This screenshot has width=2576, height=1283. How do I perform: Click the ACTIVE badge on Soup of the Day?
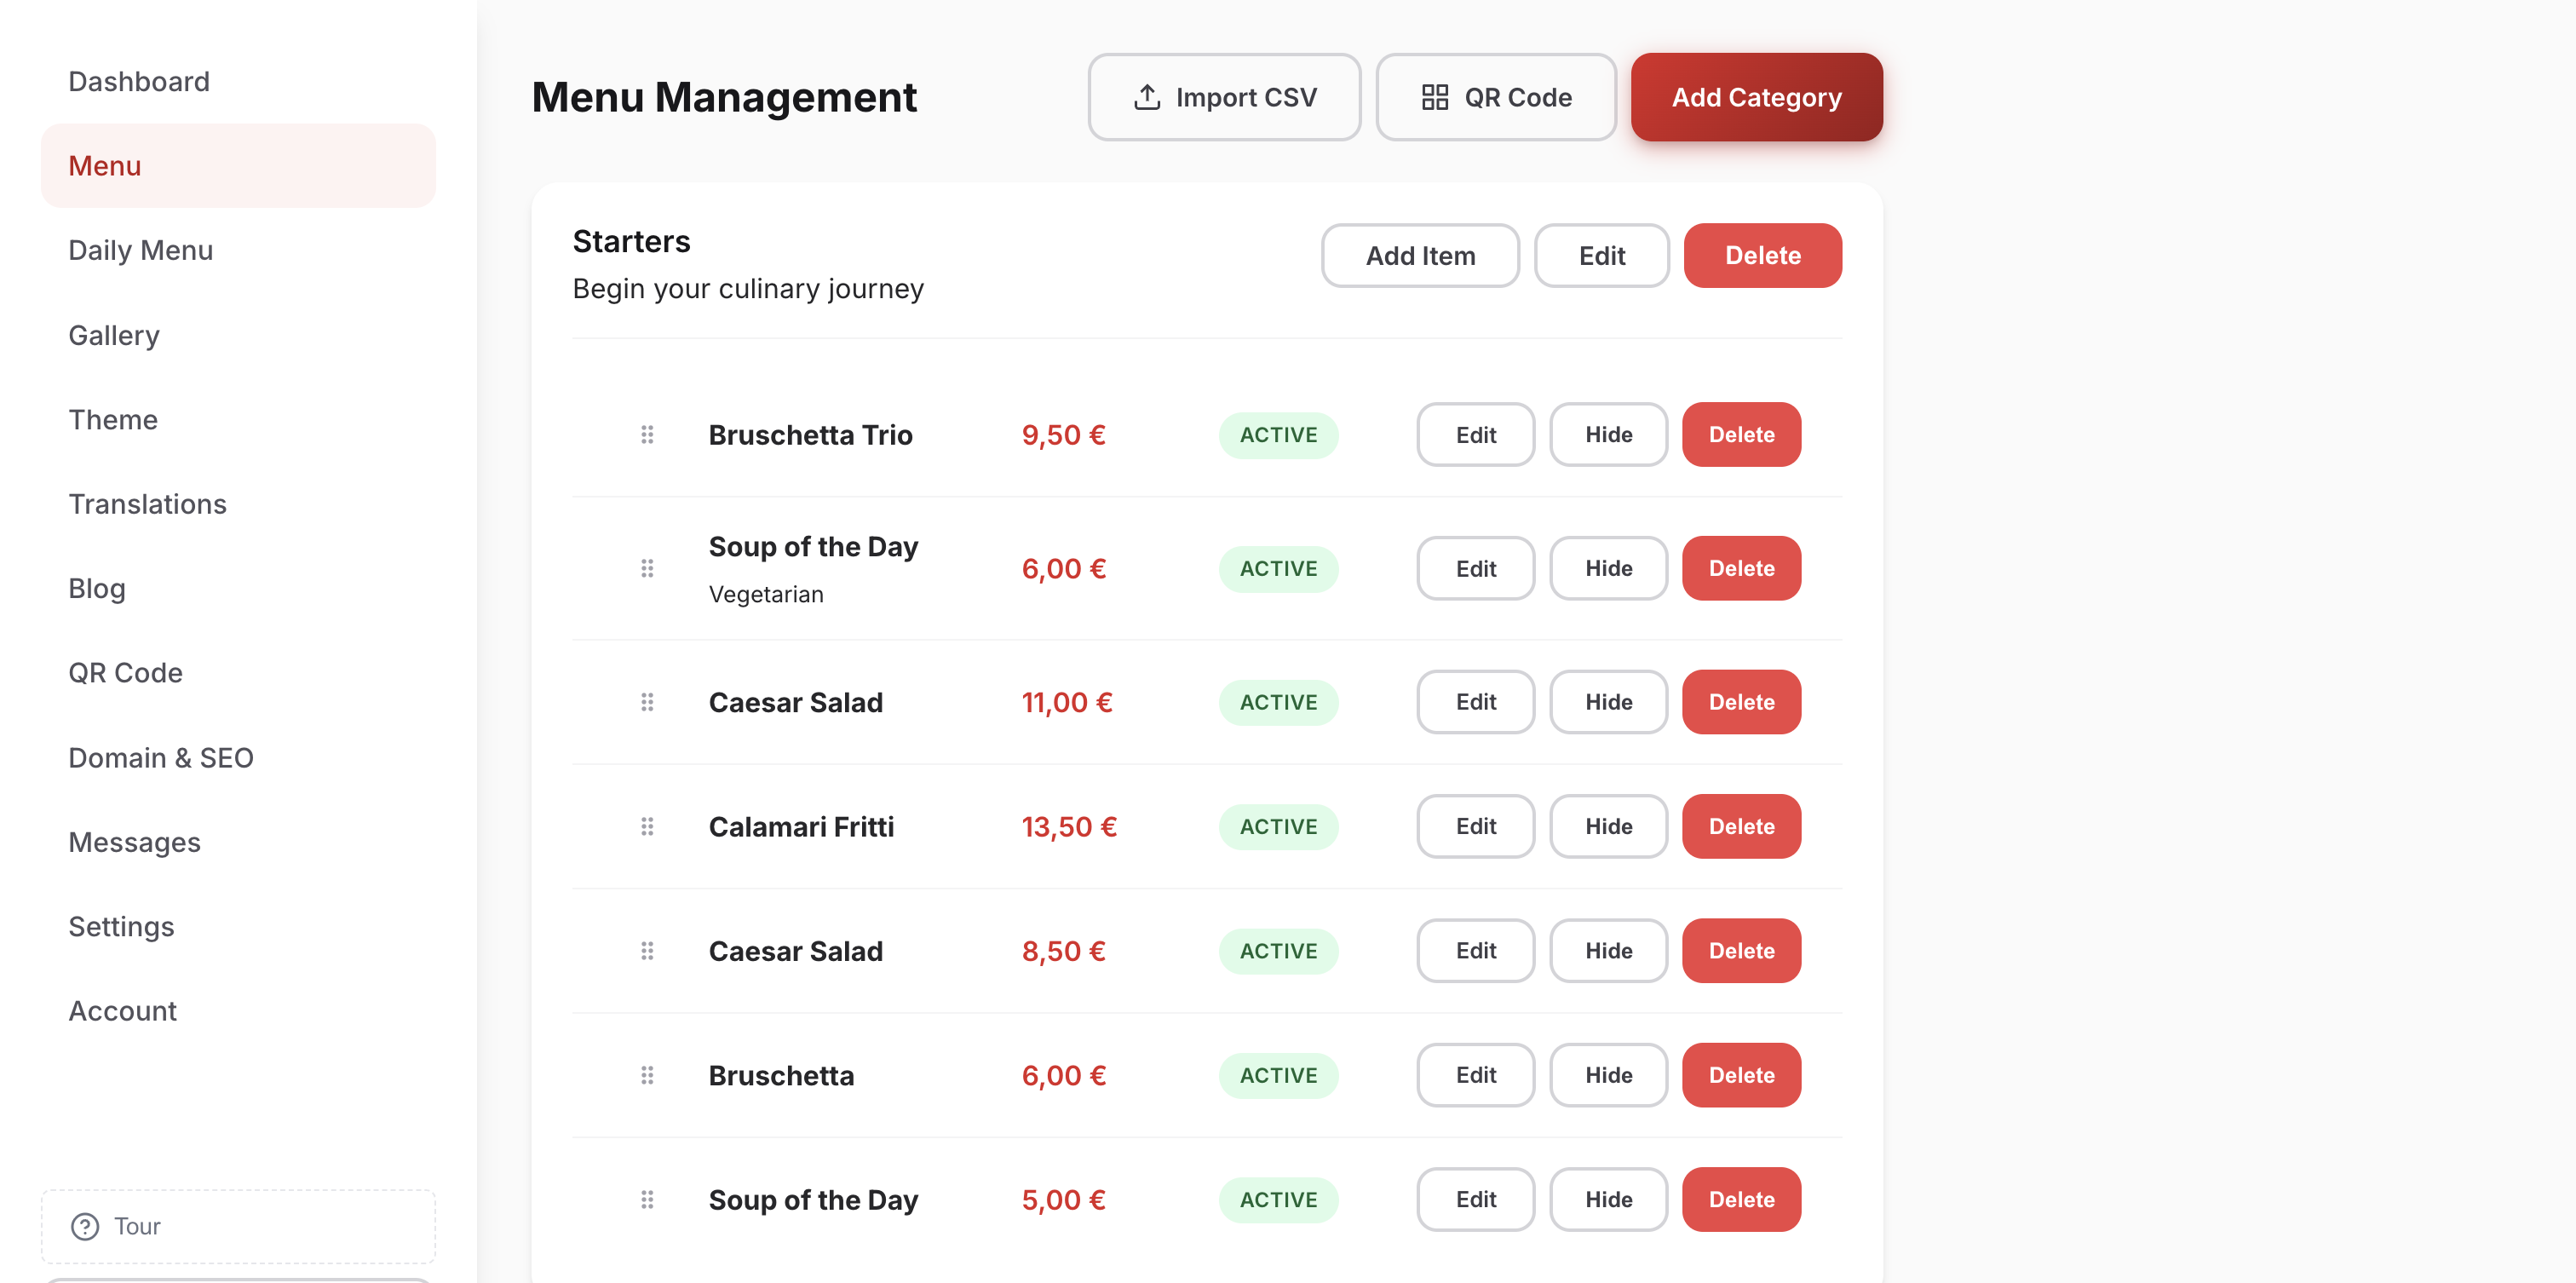pos(1278,568)
